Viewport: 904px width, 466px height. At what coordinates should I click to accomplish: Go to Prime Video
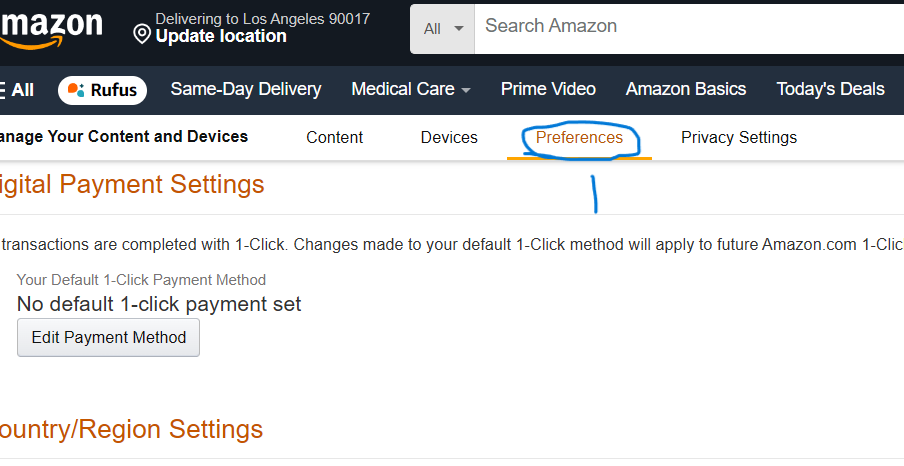point(548,89)
